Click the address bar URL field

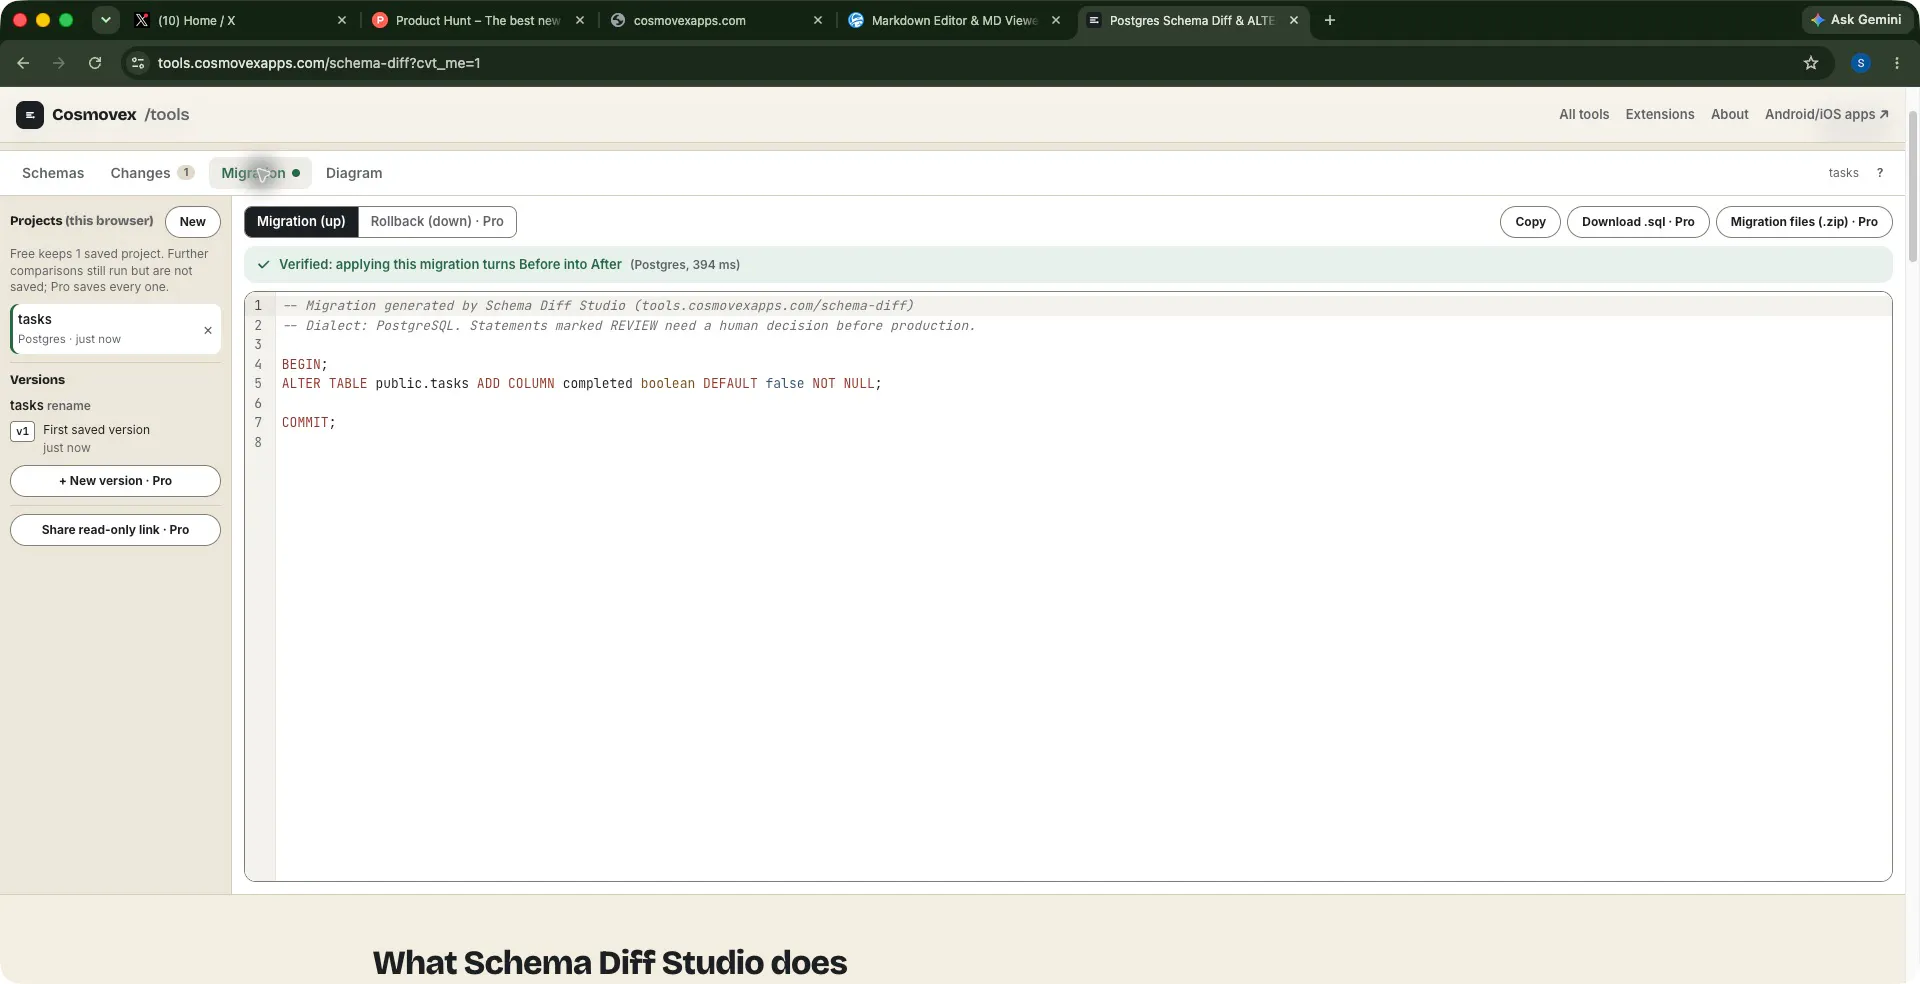pos(960,63)
